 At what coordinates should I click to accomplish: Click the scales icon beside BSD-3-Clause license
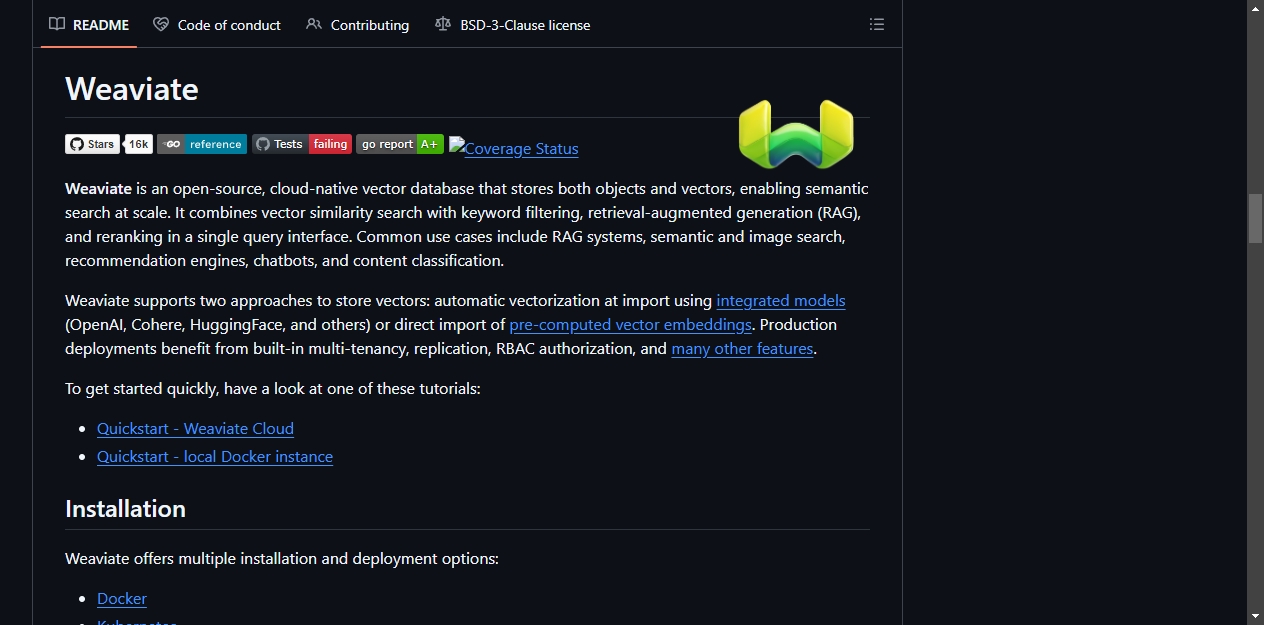(x=443, y=24)
